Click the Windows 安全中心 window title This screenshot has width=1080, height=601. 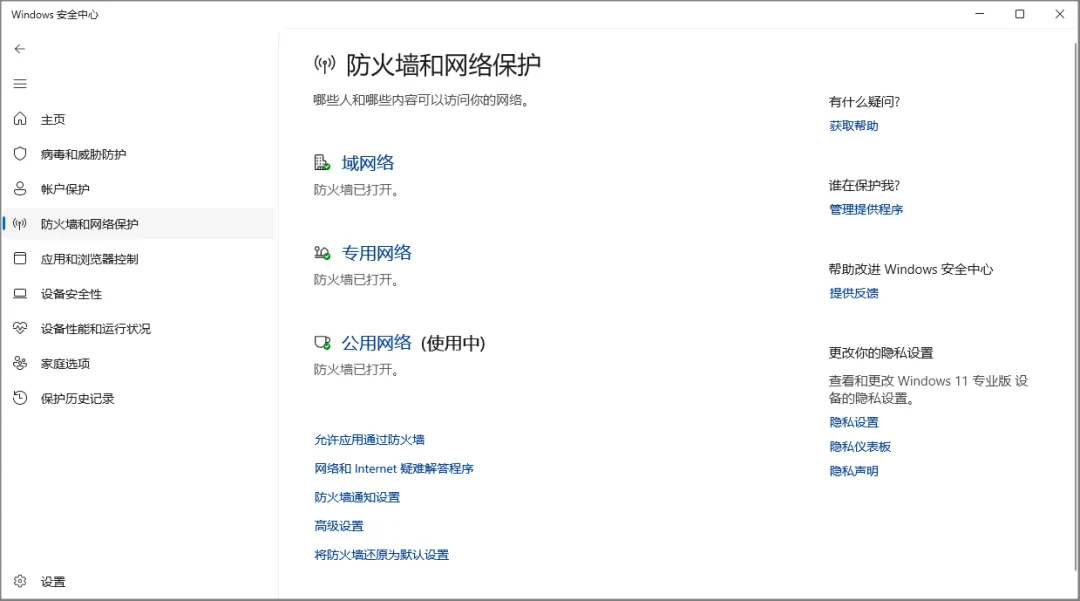click(x=55, y=14)
